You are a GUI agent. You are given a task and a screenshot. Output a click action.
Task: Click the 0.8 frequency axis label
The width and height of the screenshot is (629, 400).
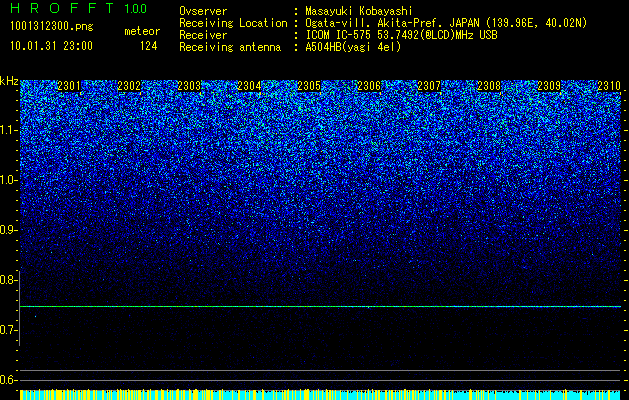tap(8, 280)
